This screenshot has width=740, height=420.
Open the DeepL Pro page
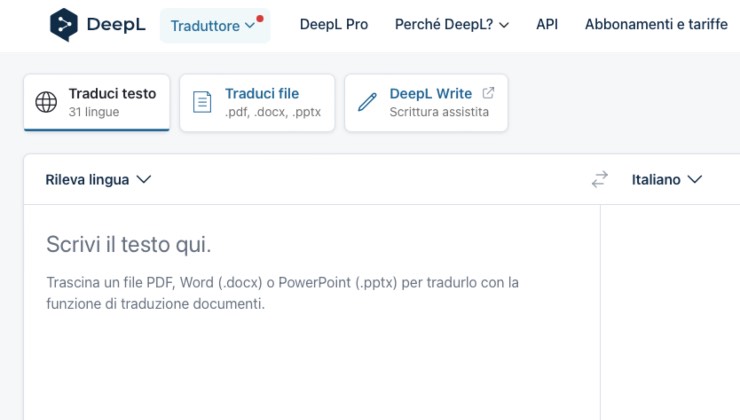(x=334, y=25)
